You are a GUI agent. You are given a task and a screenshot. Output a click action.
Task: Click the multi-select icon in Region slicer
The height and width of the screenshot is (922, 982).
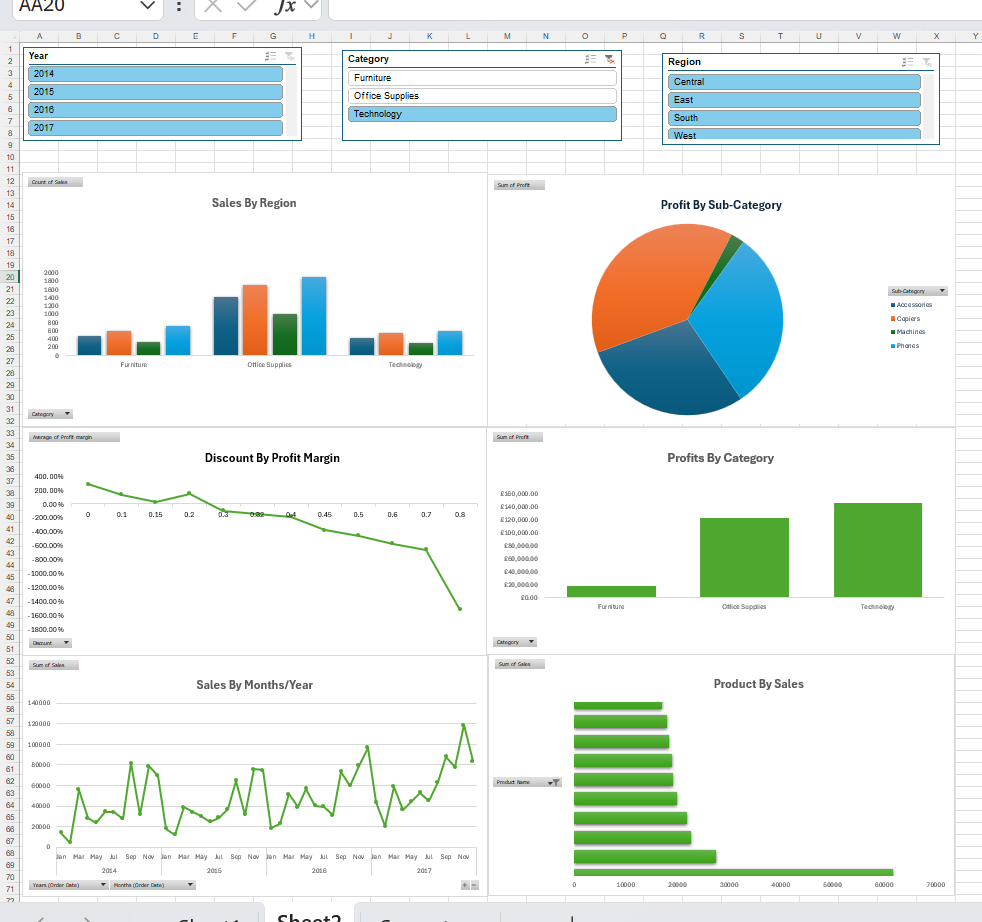(x=909, y=62)
